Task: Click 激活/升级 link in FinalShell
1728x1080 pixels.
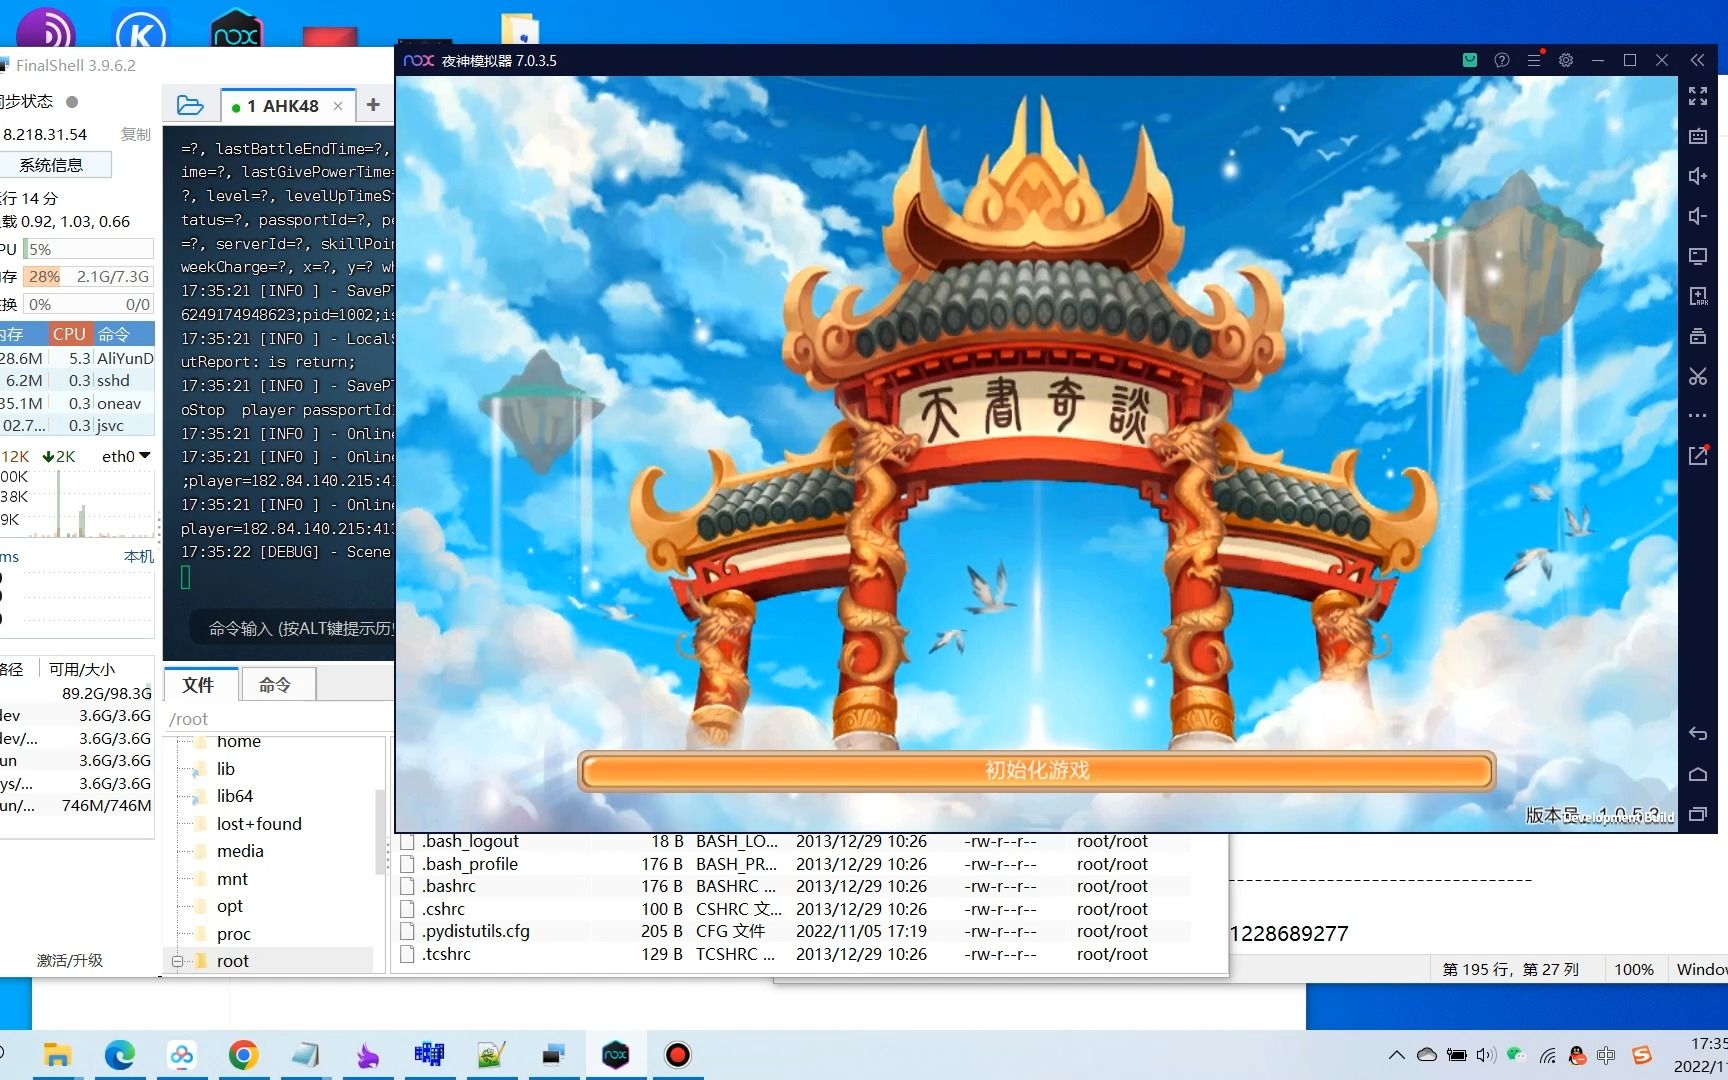Action: point(70,960)
